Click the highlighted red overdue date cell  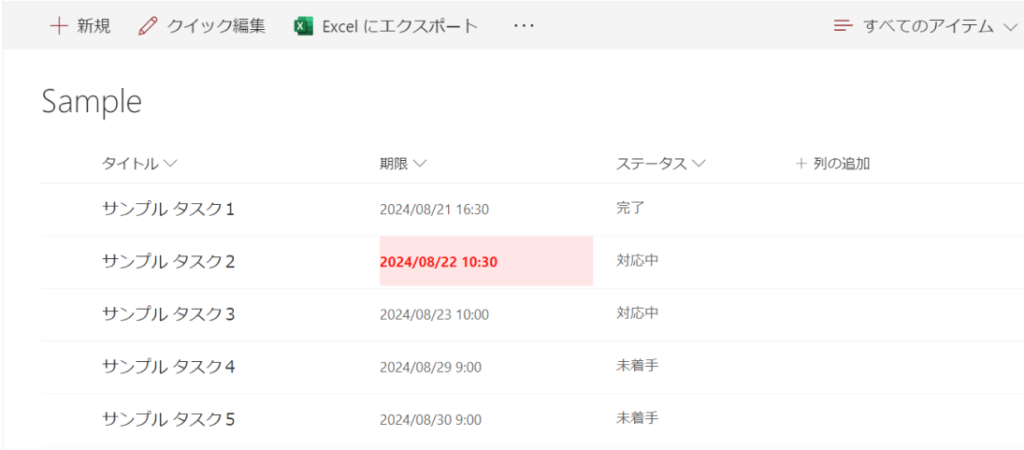tap(486, 262)
